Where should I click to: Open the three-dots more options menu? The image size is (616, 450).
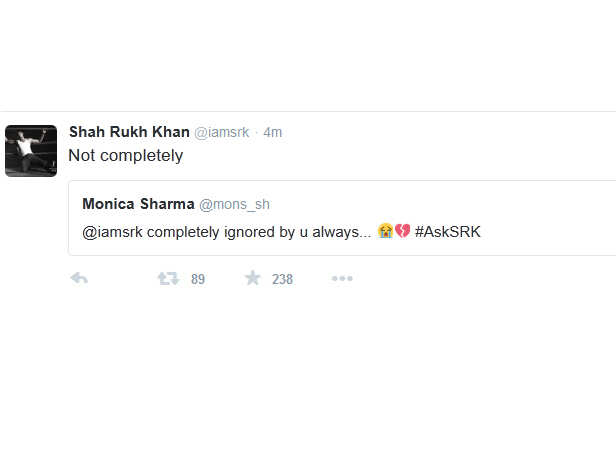342,279
